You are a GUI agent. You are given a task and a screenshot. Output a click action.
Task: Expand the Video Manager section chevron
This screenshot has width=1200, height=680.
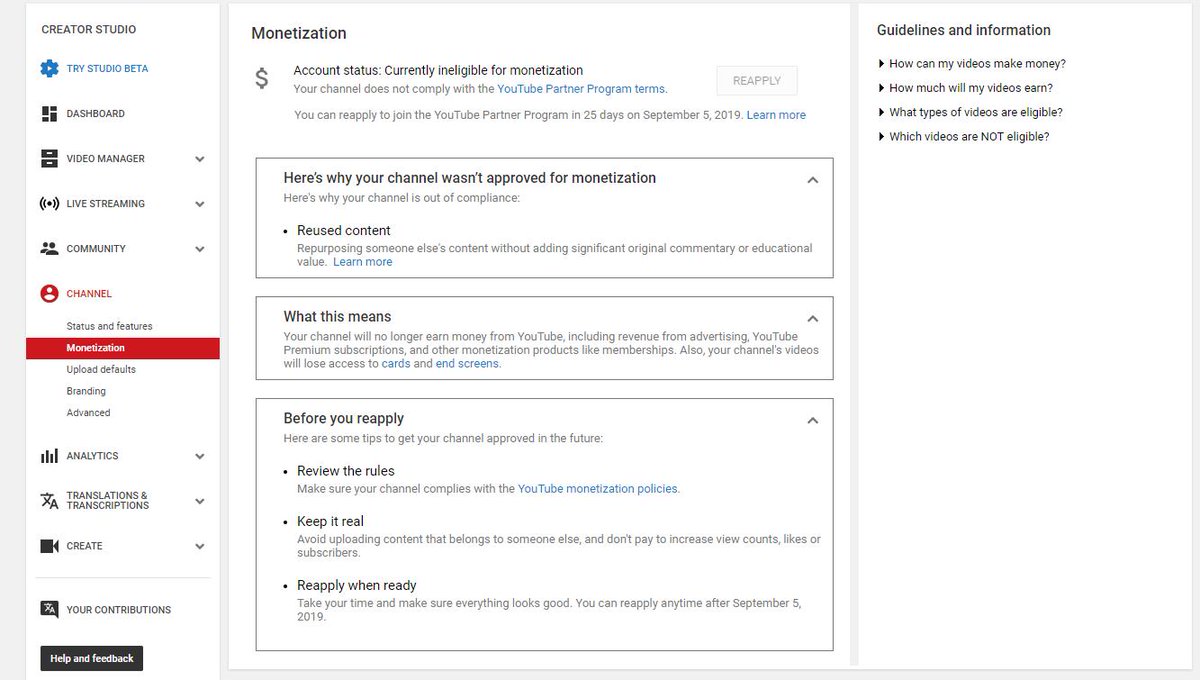(x=200, y=159)
